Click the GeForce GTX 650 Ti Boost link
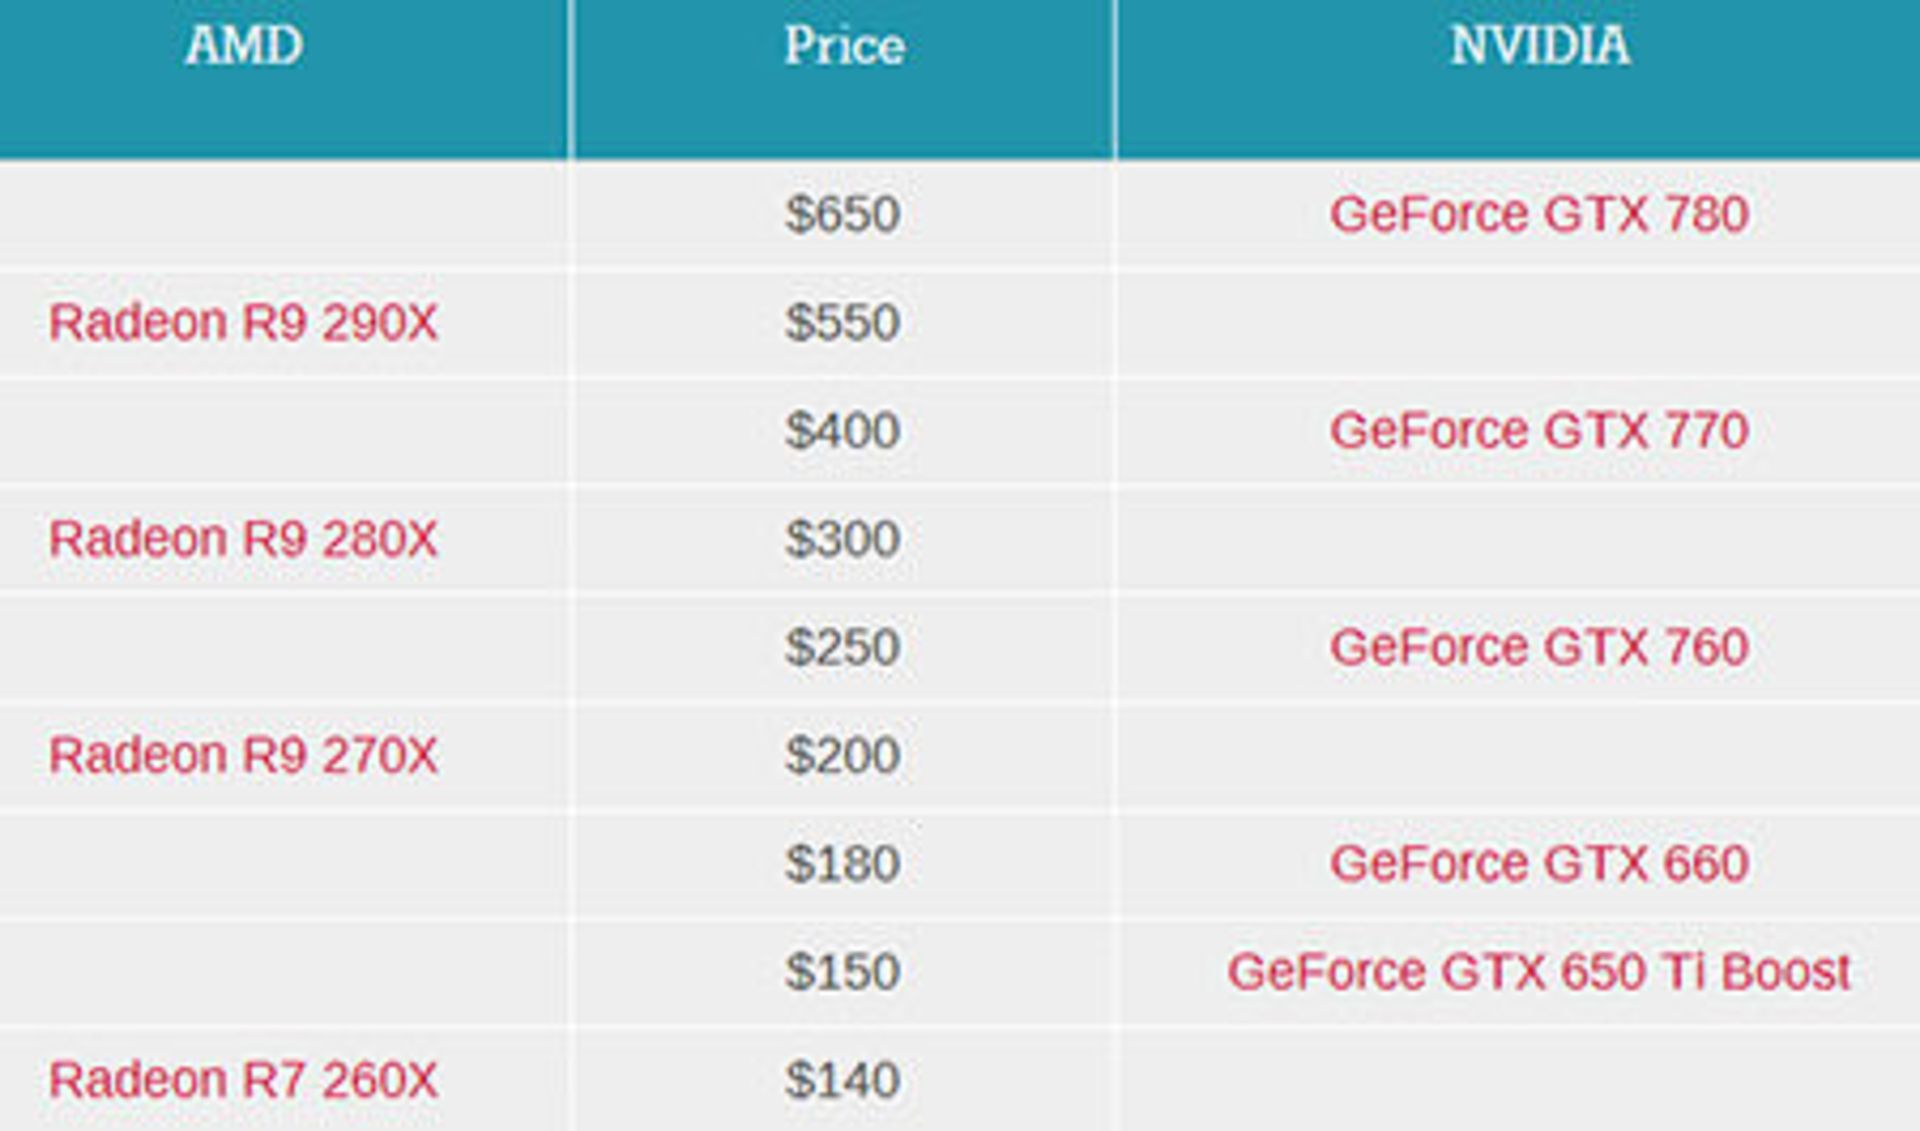 pyautogui.click(x=1539, y=972)
